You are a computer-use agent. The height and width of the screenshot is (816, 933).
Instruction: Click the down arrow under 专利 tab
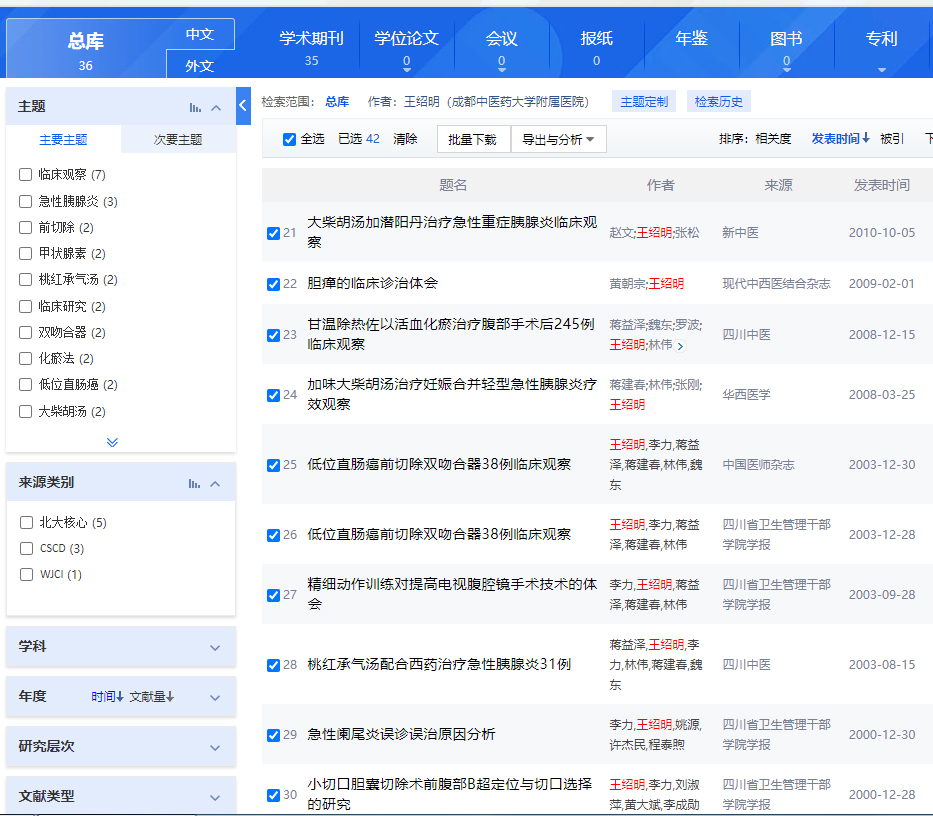click(881, 69)
